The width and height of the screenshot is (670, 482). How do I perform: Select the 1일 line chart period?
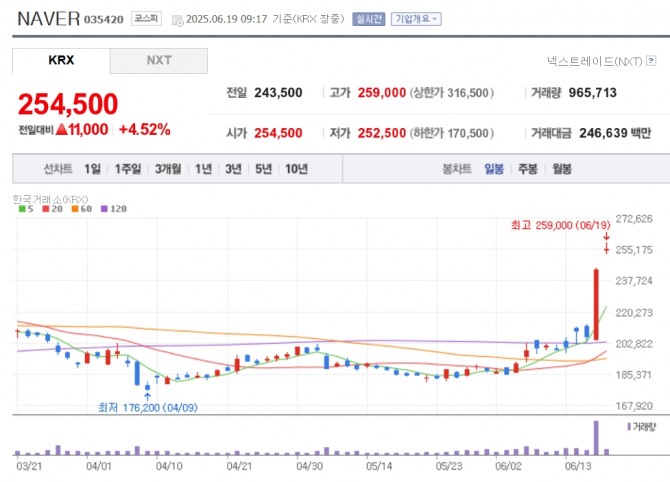(x=92, y=169)
